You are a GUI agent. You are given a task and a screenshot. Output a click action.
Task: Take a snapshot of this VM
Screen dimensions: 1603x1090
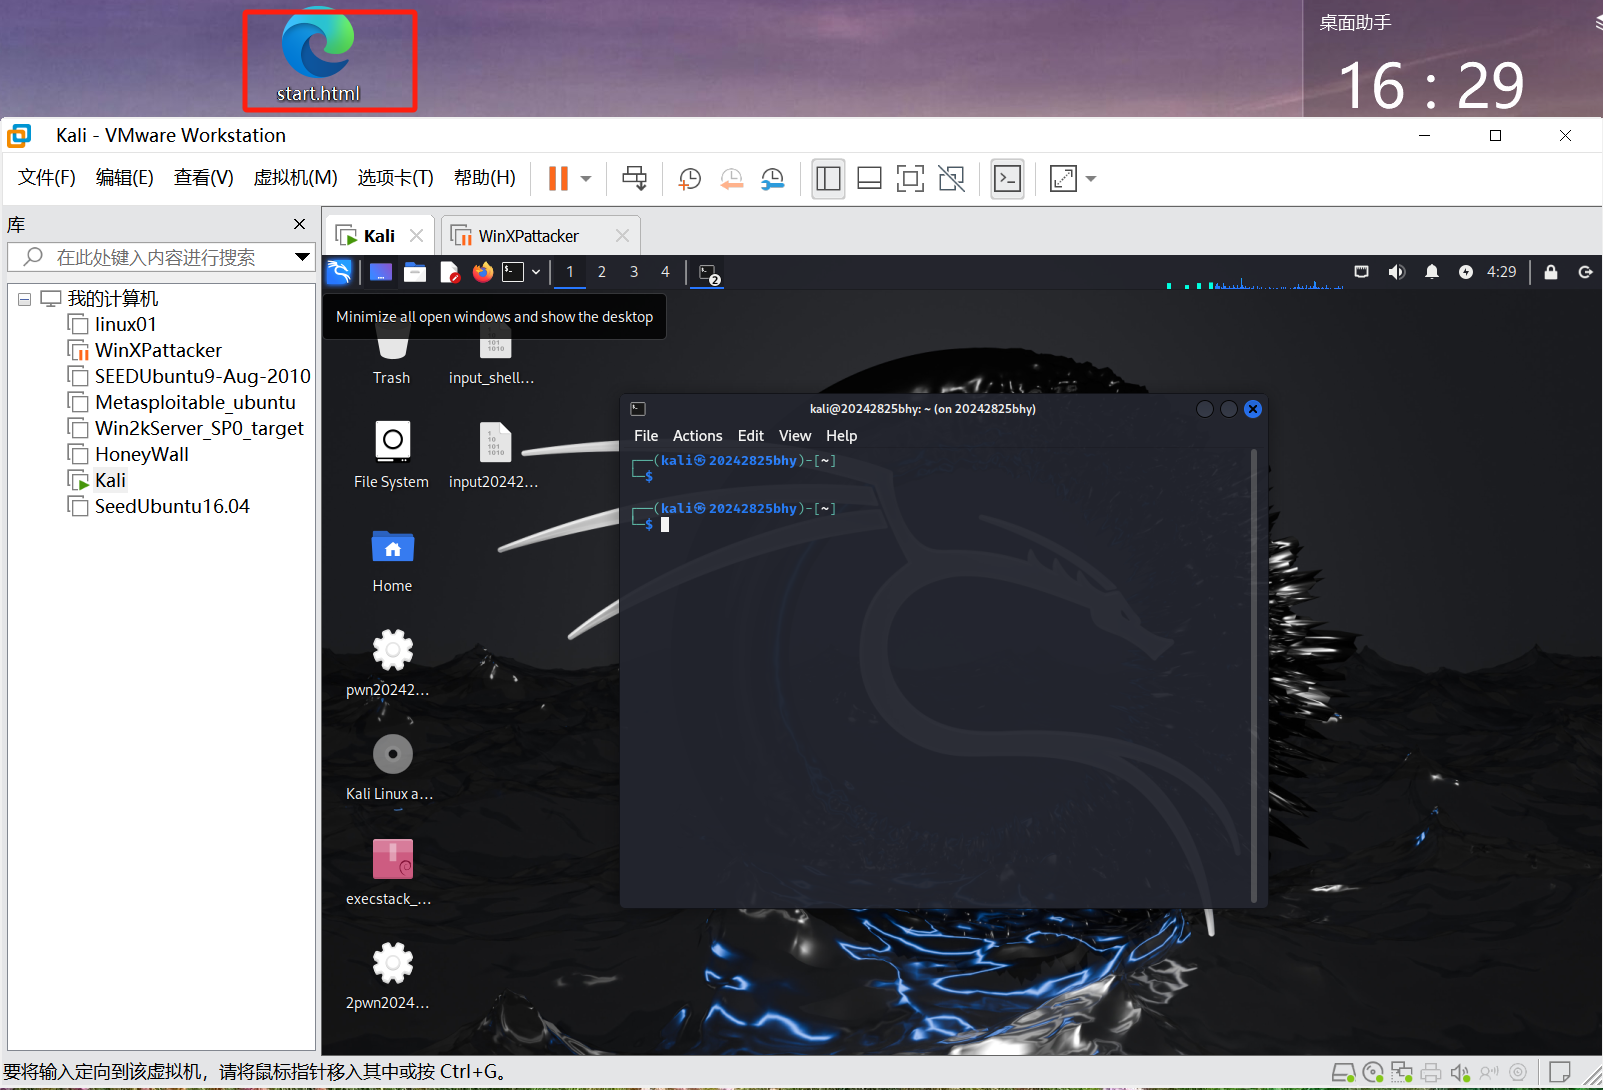coord(690,179)
